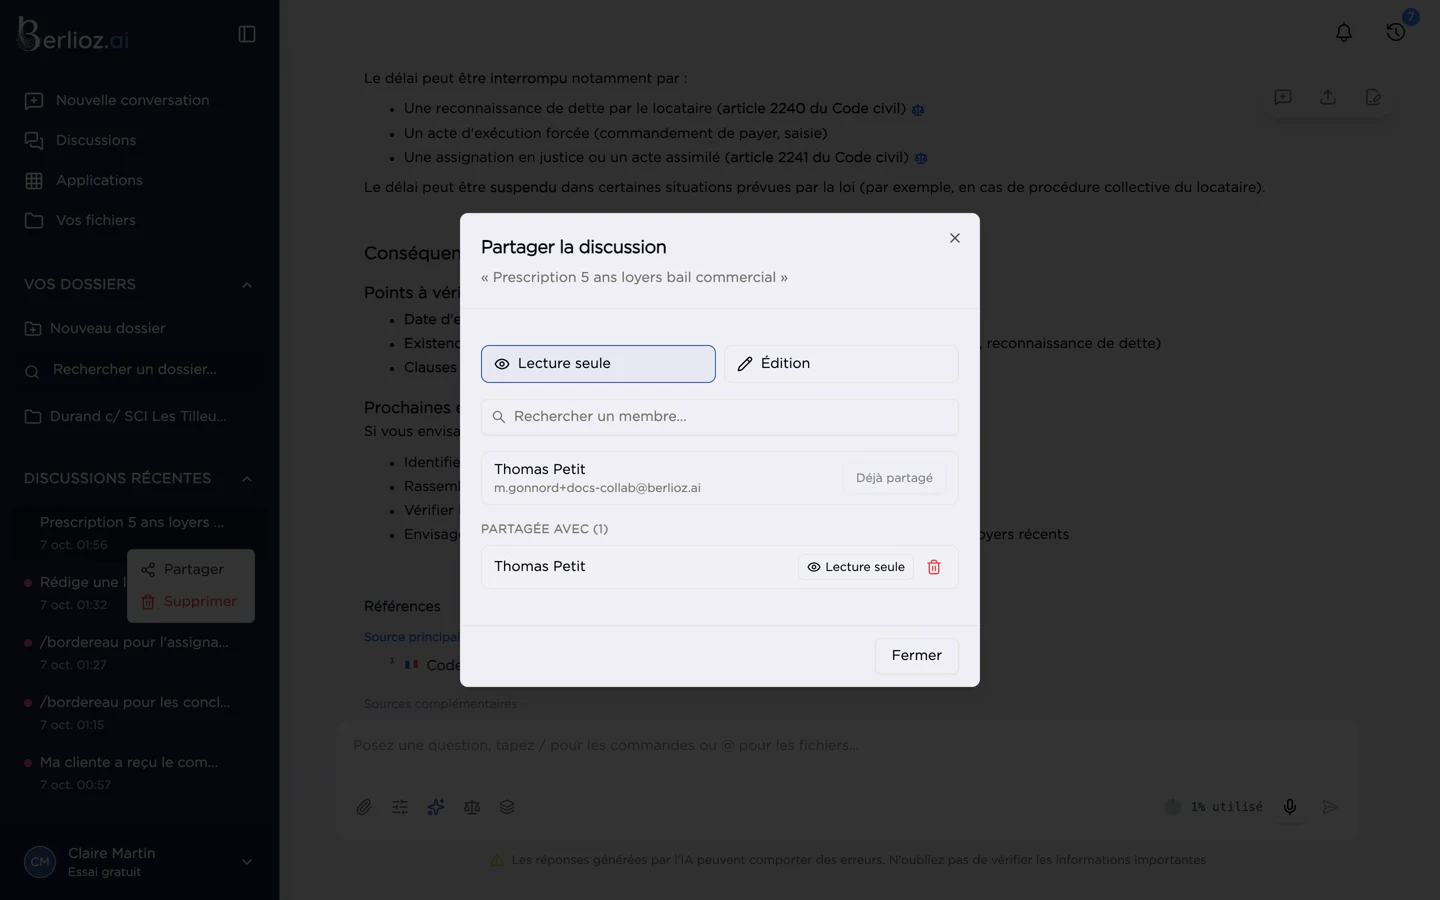Choose Supprimer in the context menu
Viewport: 1440px width, 900px height.
click(x=190, y=602)
